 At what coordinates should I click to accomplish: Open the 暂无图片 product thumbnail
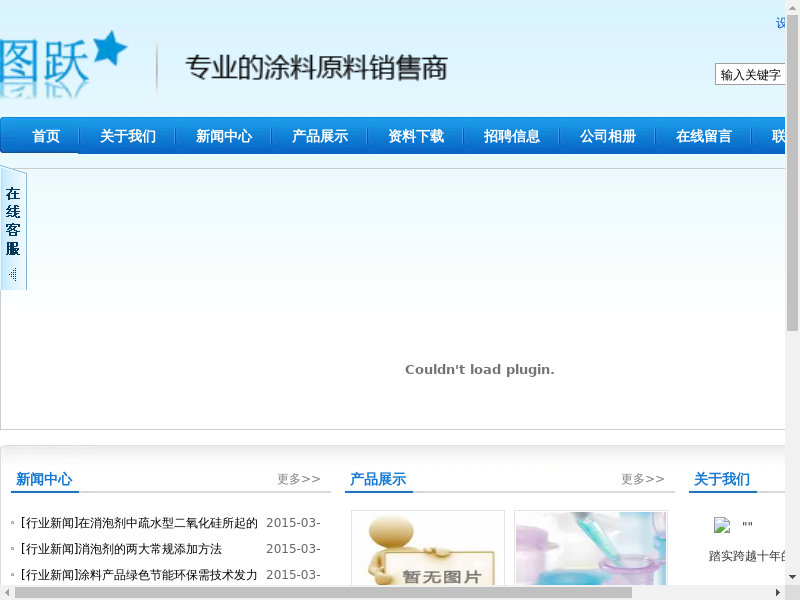click(x=428, y=547)
